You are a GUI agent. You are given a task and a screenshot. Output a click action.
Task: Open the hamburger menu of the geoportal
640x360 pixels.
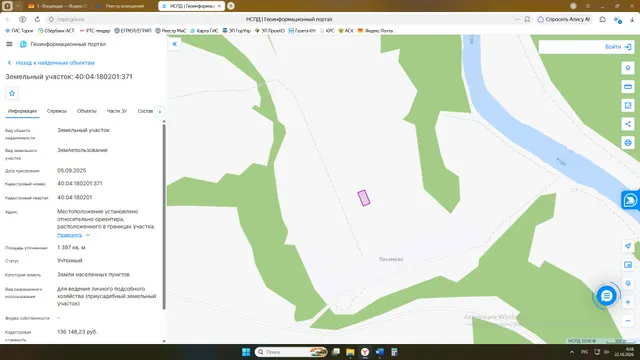click(9, 44)
